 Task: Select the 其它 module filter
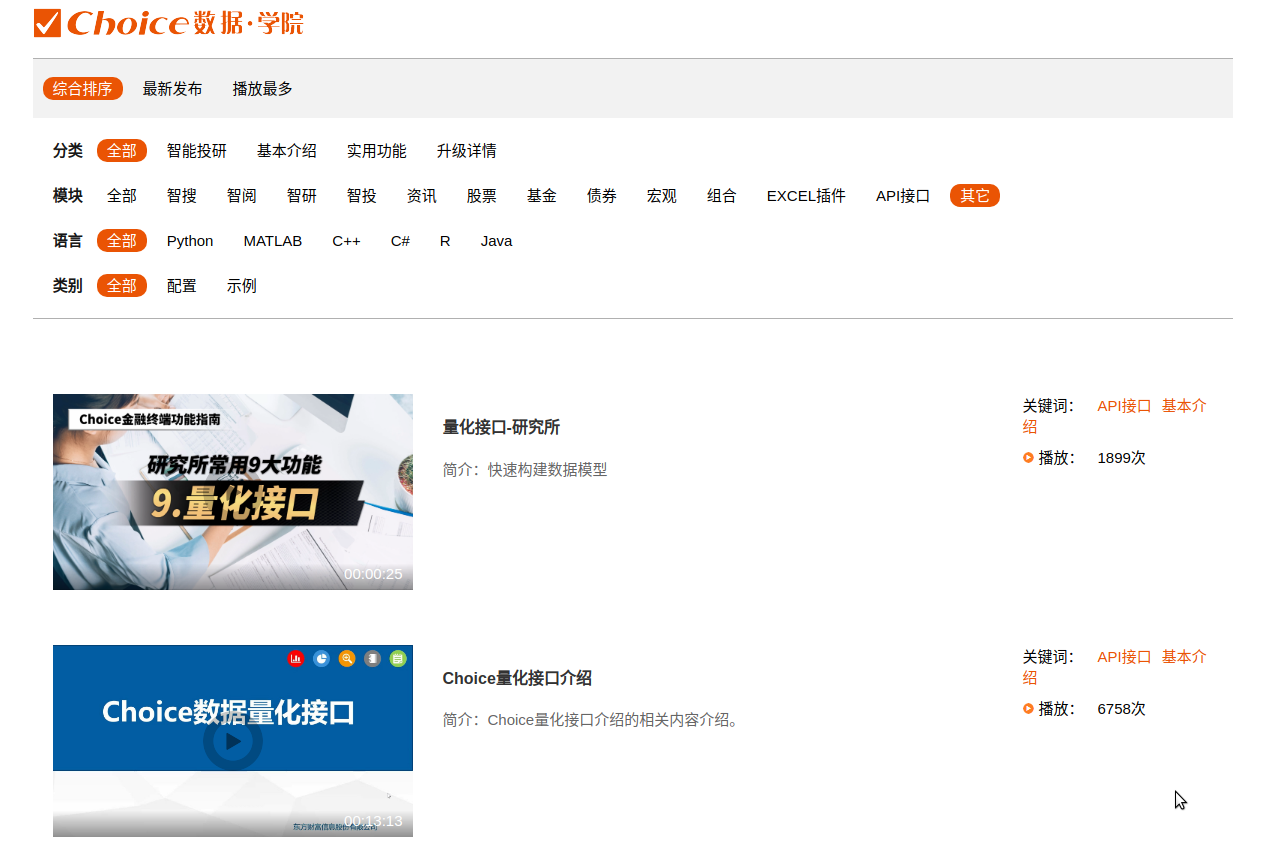click(x=975, y=195)
